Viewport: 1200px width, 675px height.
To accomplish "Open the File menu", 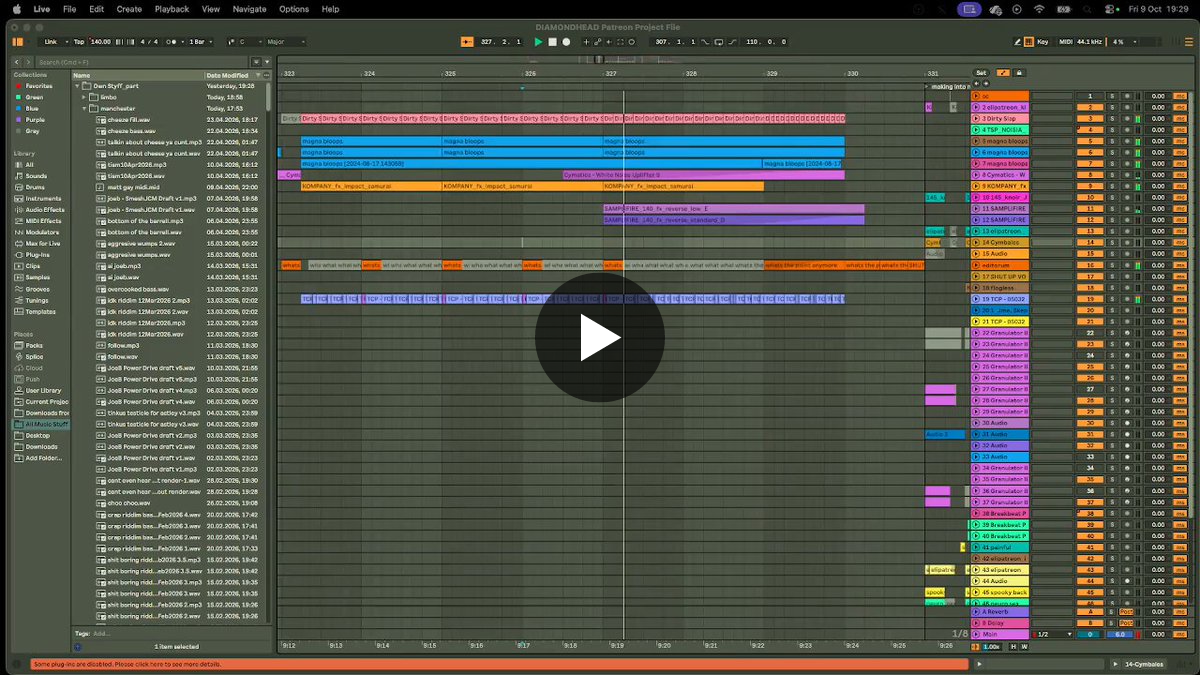I will [69, 9].
